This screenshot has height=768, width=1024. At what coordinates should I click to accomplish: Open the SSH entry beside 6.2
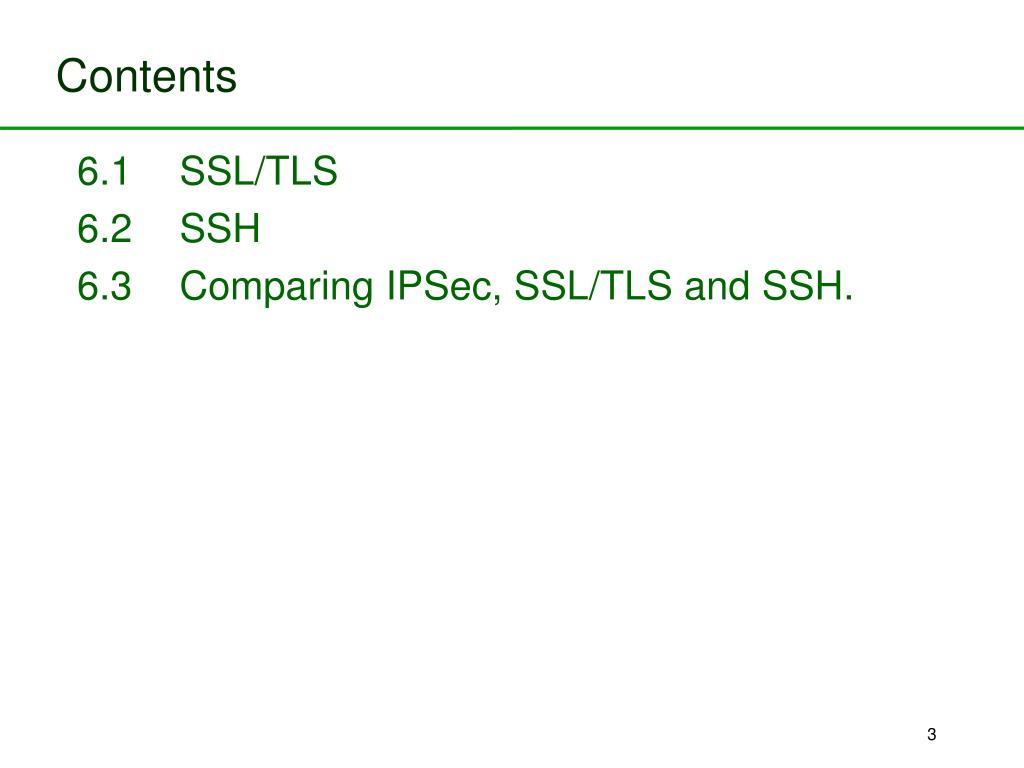point(220,229)
